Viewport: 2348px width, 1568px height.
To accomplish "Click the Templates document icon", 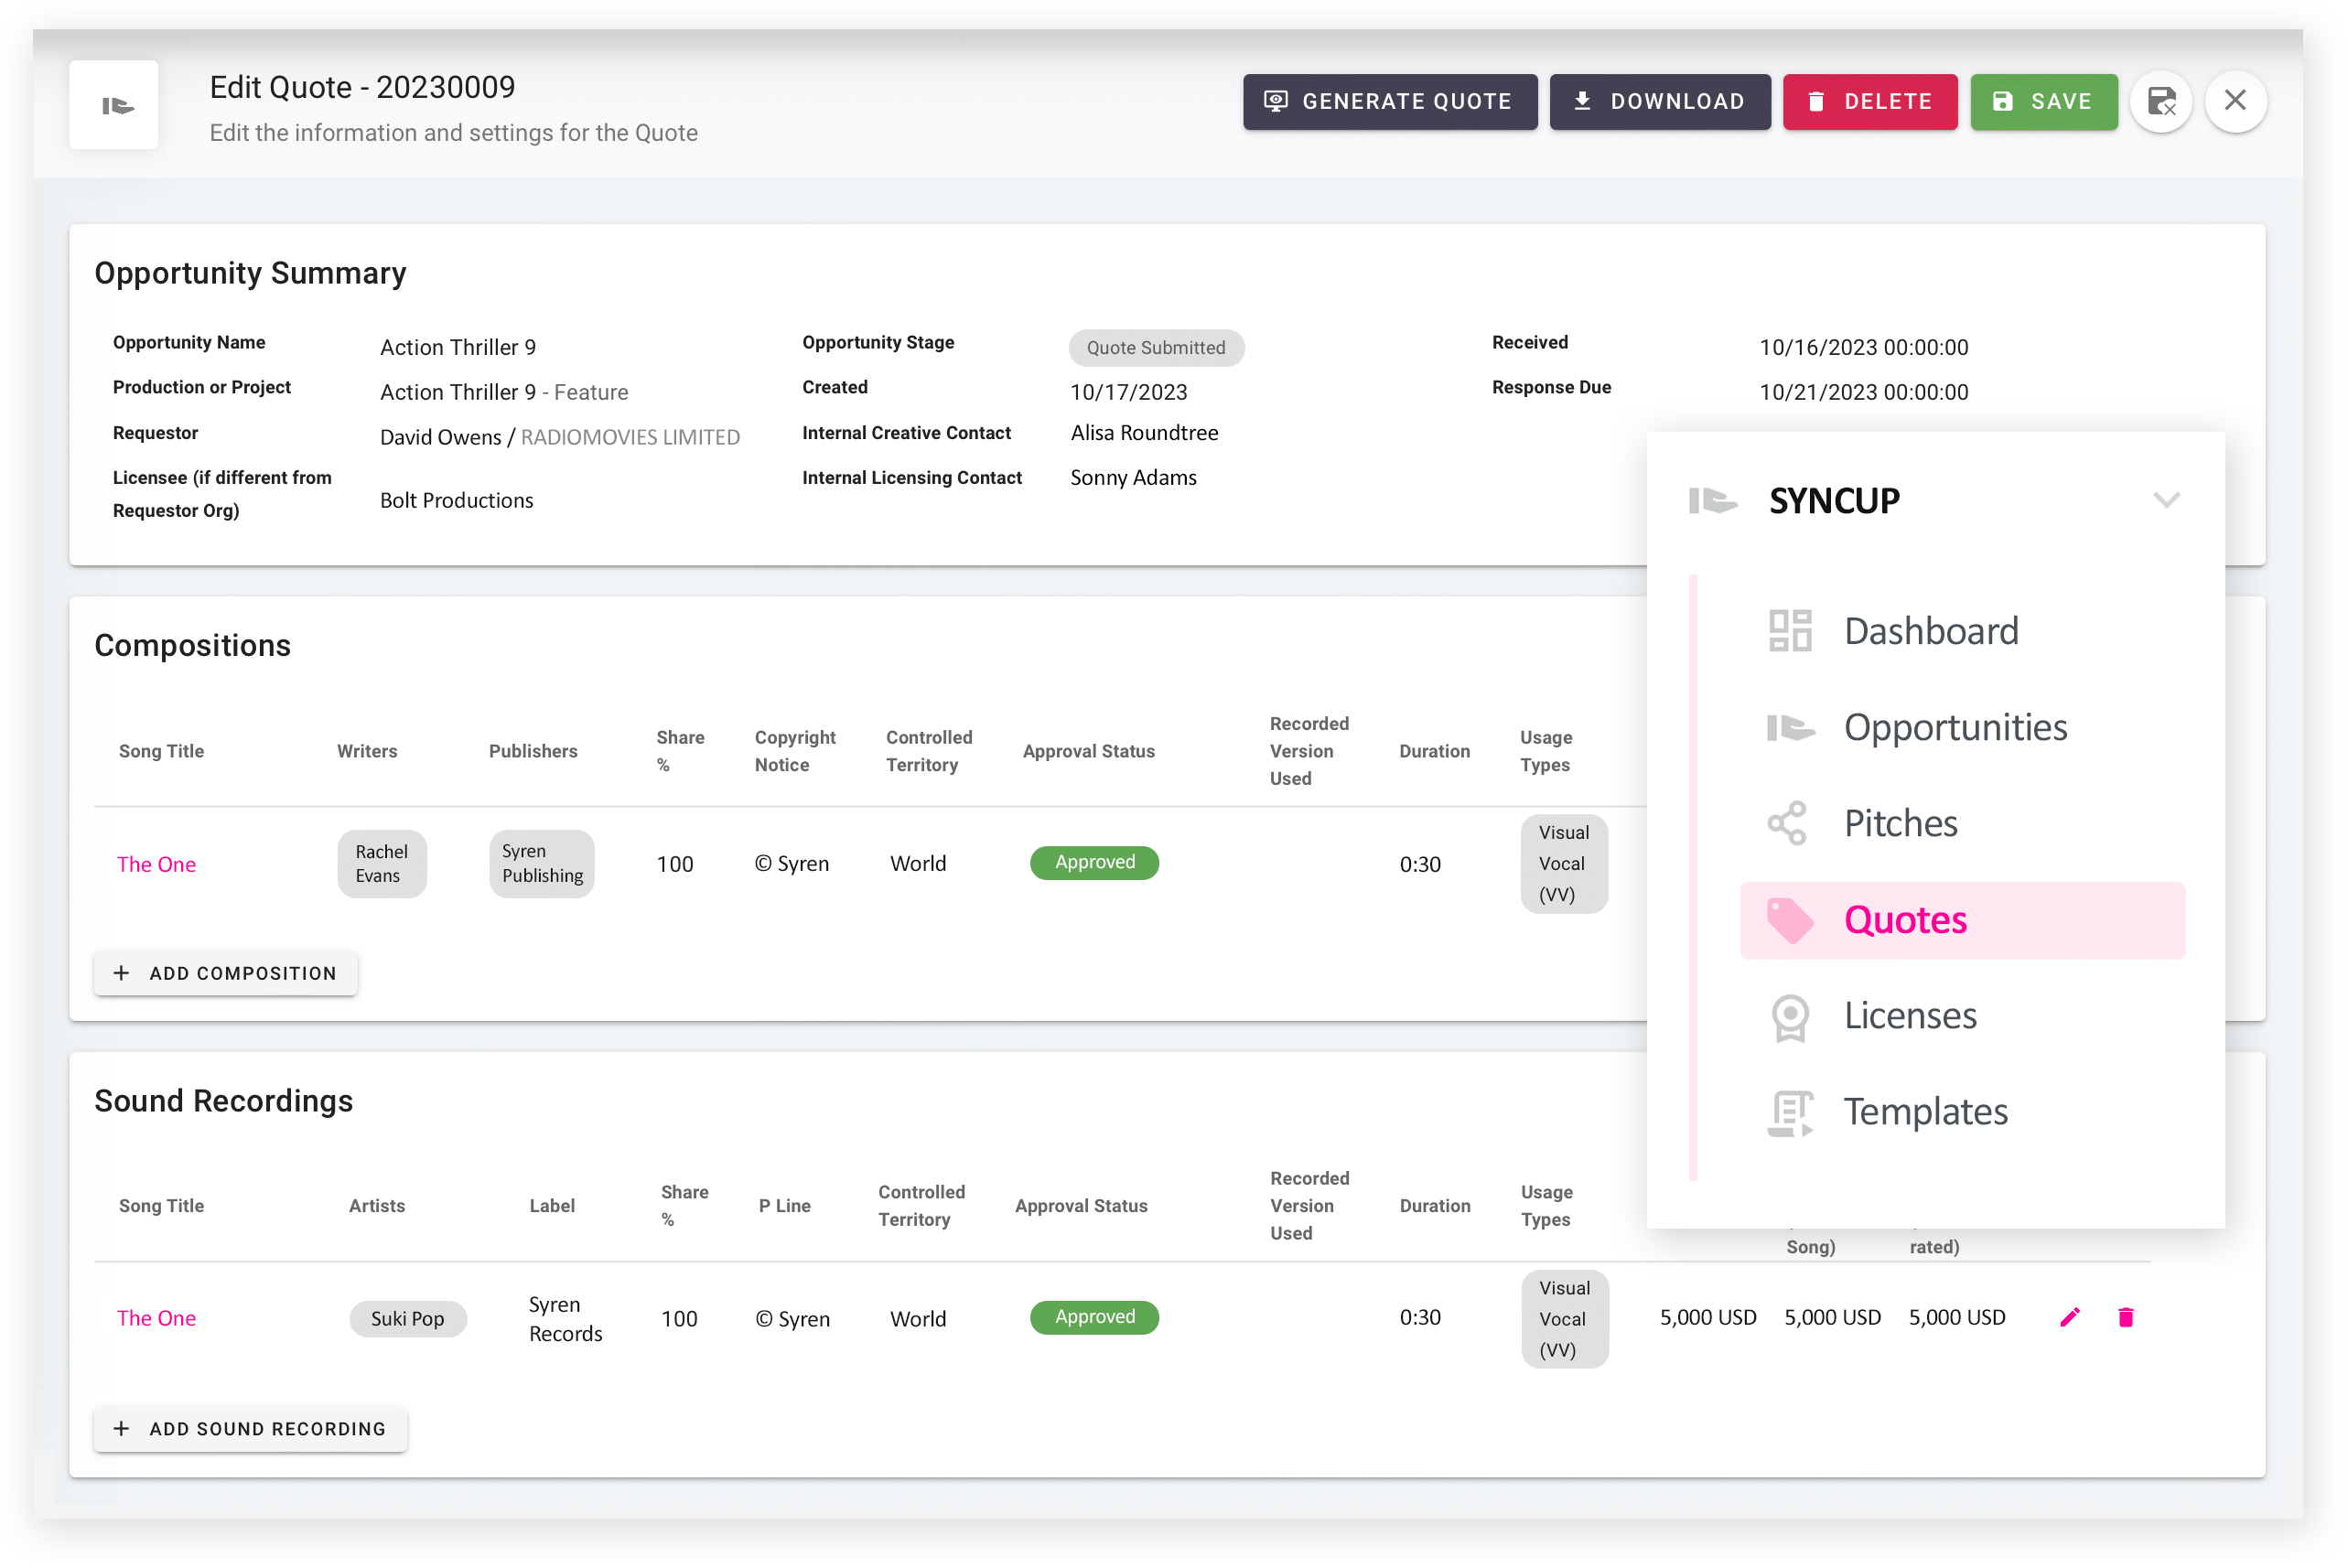I will [x=1790, y=1113].
